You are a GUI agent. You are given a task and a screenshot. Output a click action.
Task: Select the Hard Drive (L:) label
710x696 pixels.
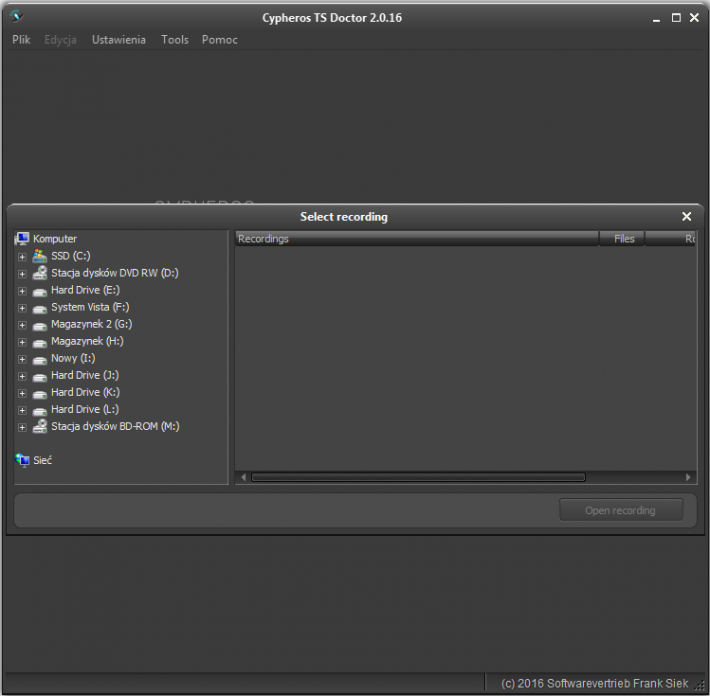tap(85, 409)
